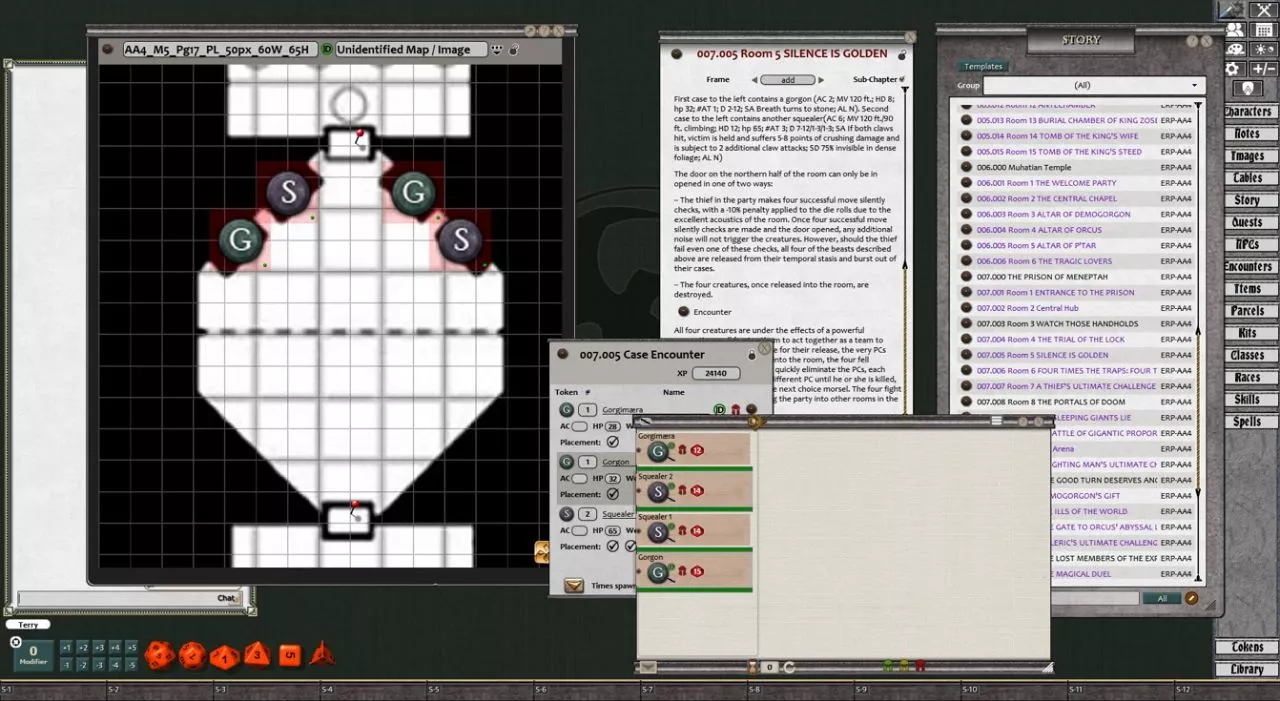Click the Templates button in Story window
Viewport: 1280px width, 701px height.
click(983, 66)
